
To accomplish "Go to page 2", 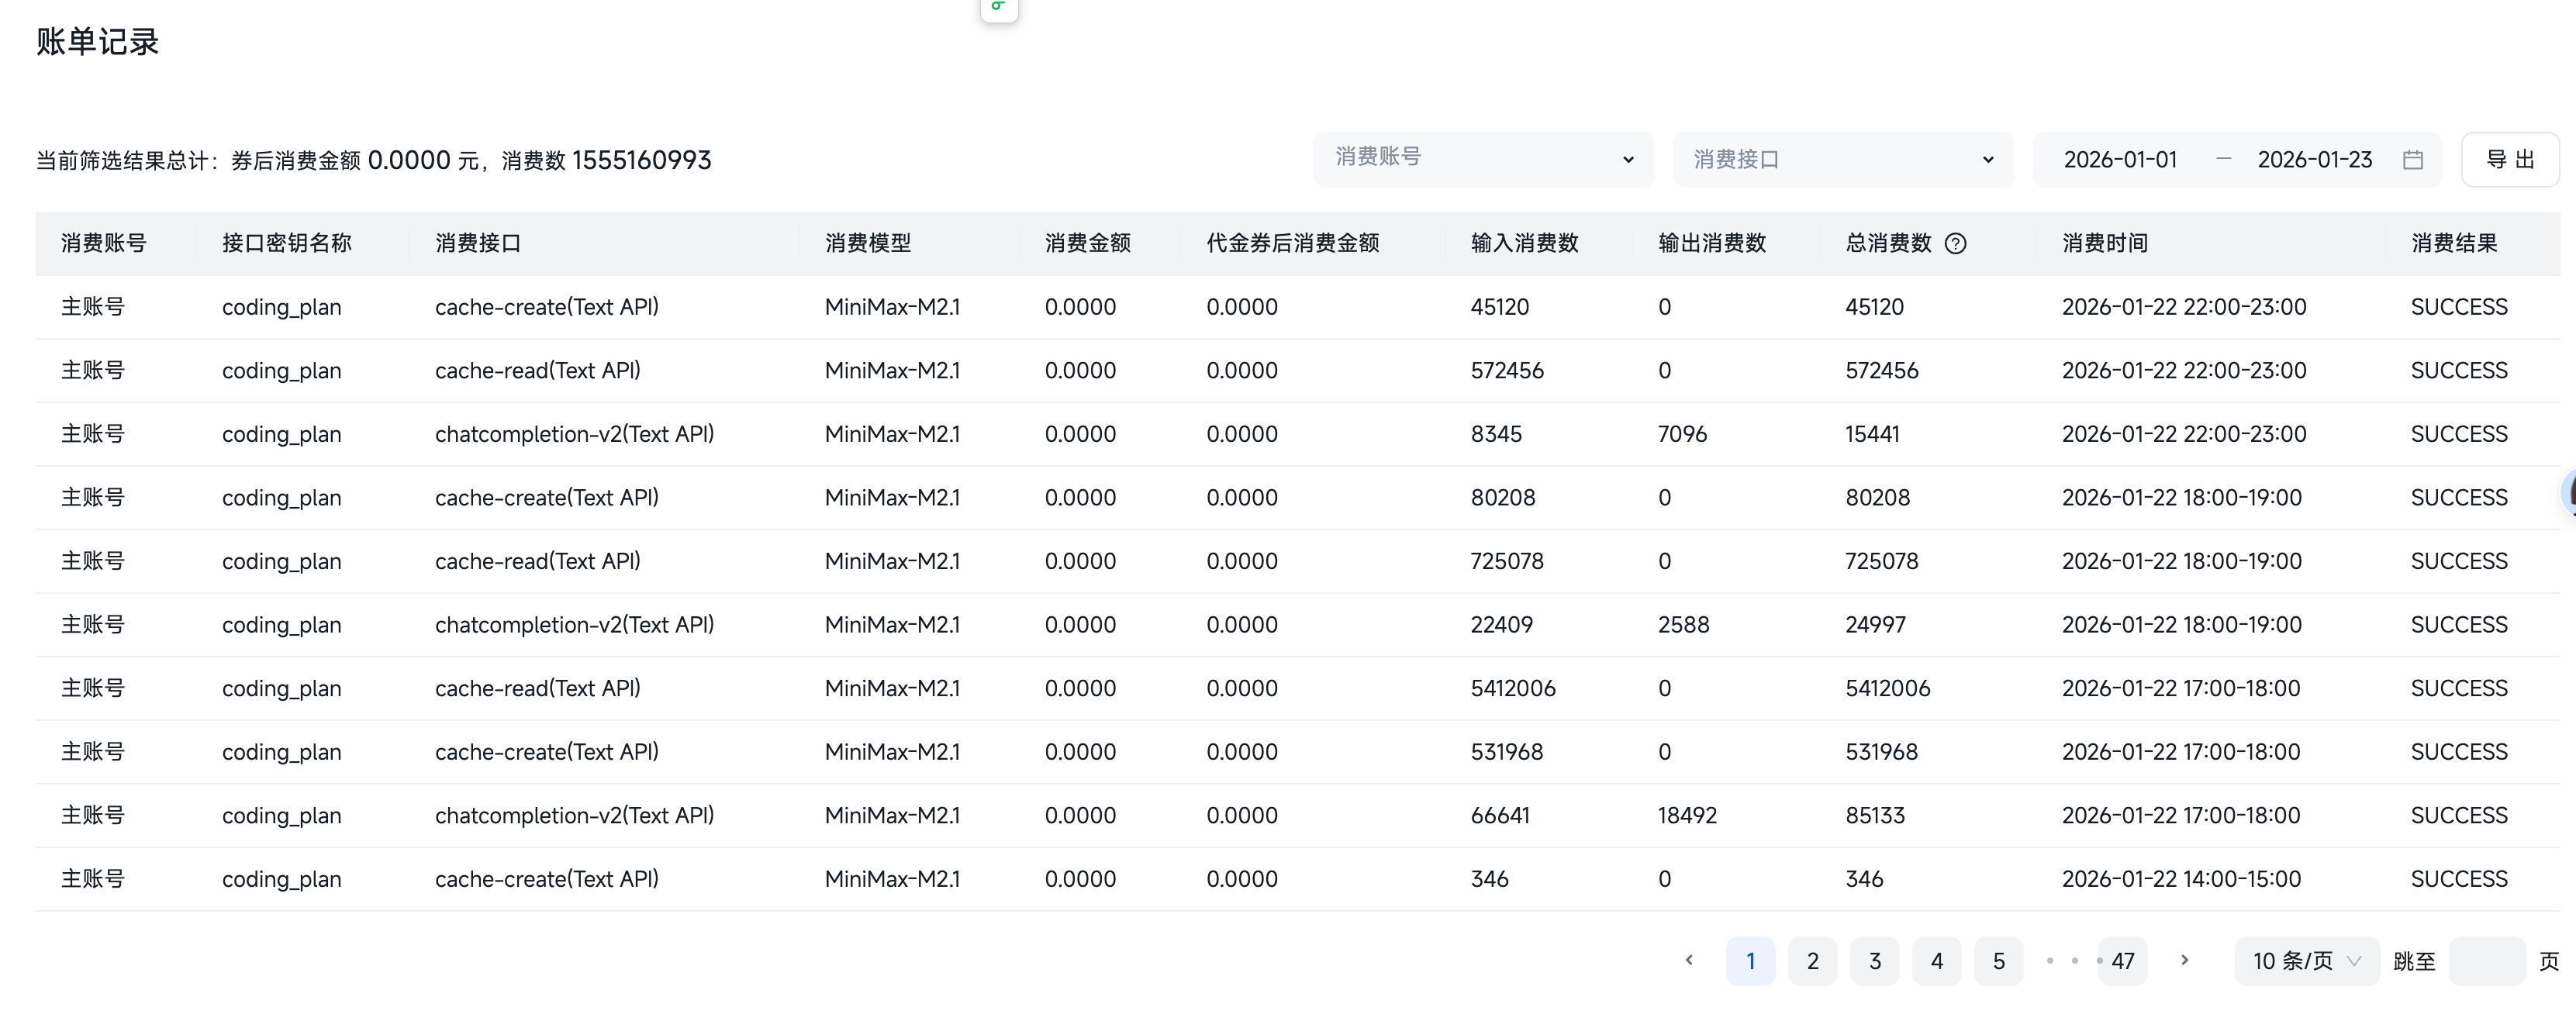I will [1812, 961].
